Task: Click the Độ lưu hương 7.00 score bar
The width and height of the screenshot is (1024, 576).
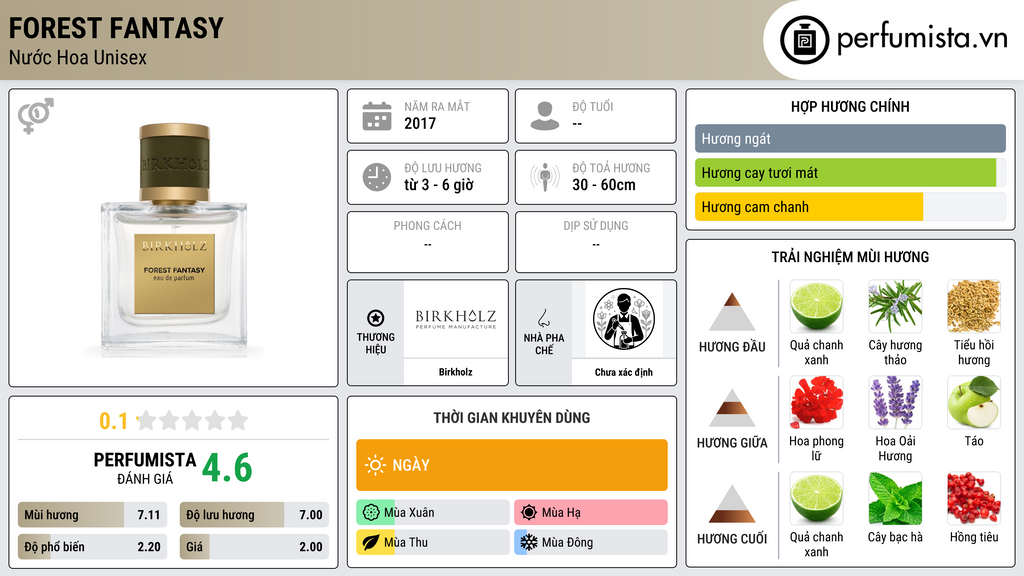Action: click(254, 515)
